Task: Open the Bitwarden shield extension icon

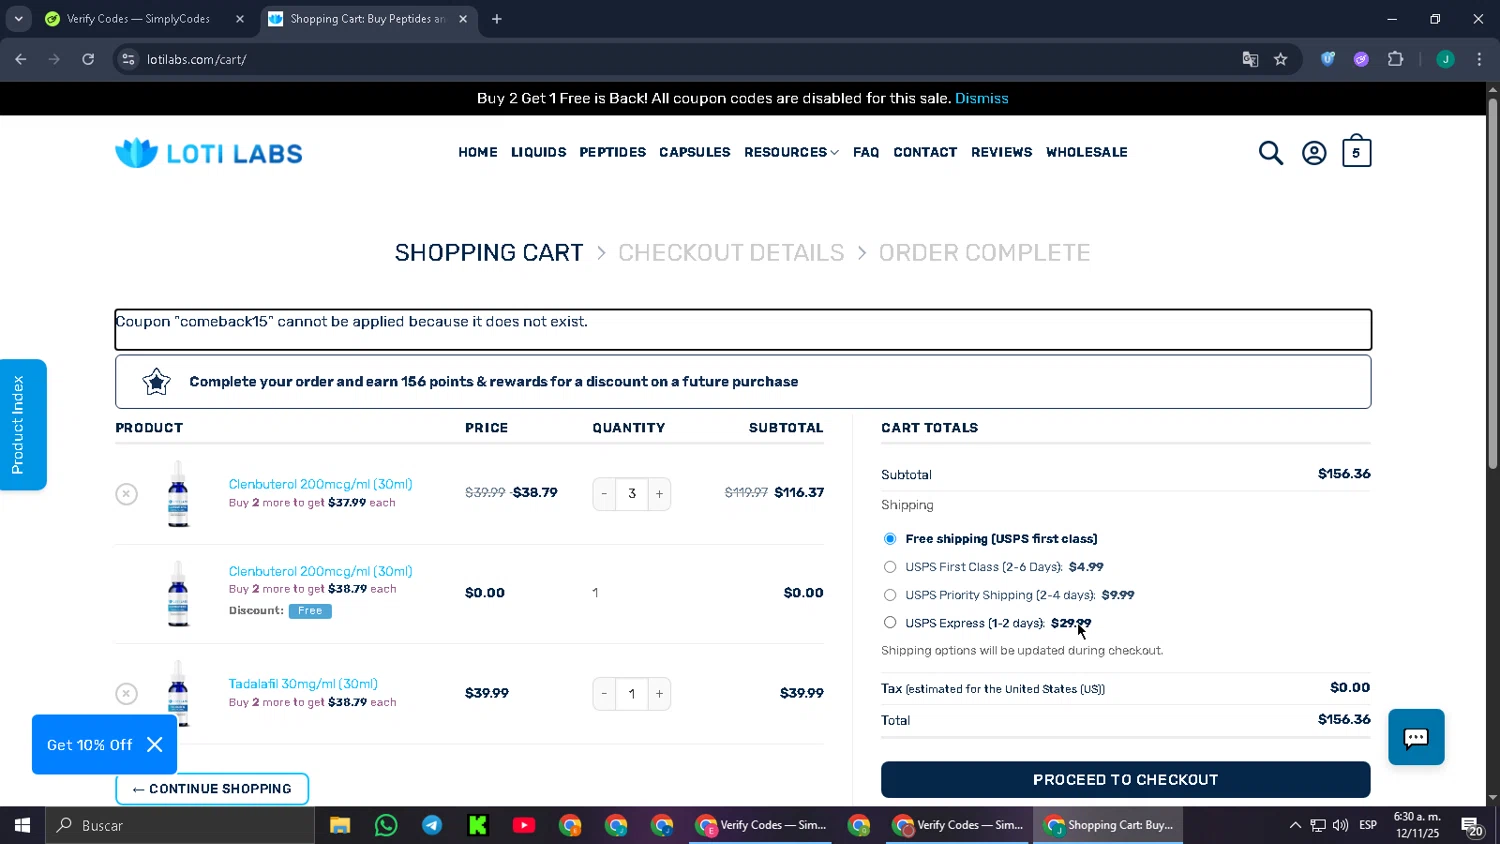Action: coord(1328,60)
